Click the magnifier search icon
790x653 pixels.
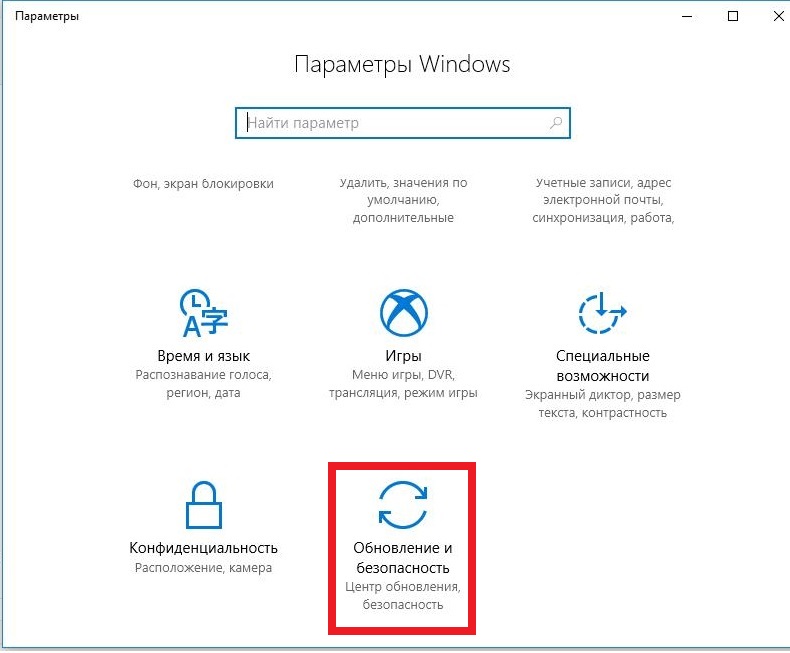pyautogui.click(x=556, y=122)
